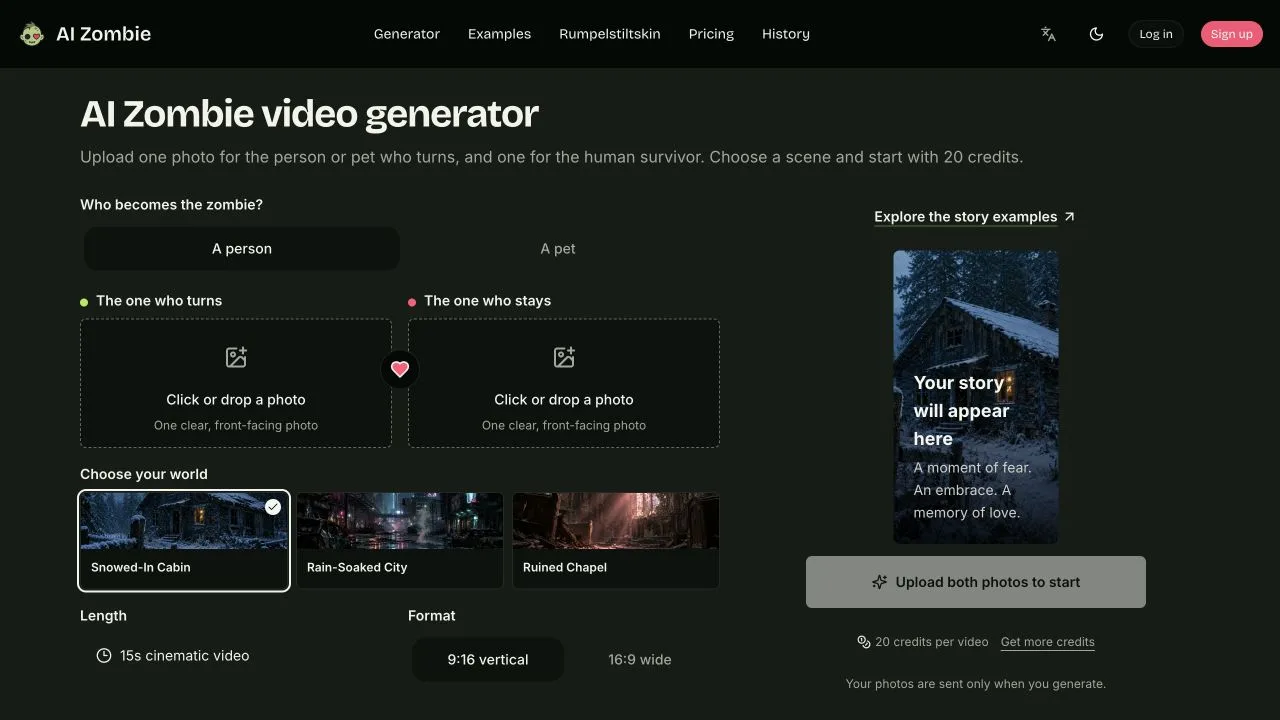Open the Examples nav item
Screen dimensions: 1280x720
tap(499, 34)
